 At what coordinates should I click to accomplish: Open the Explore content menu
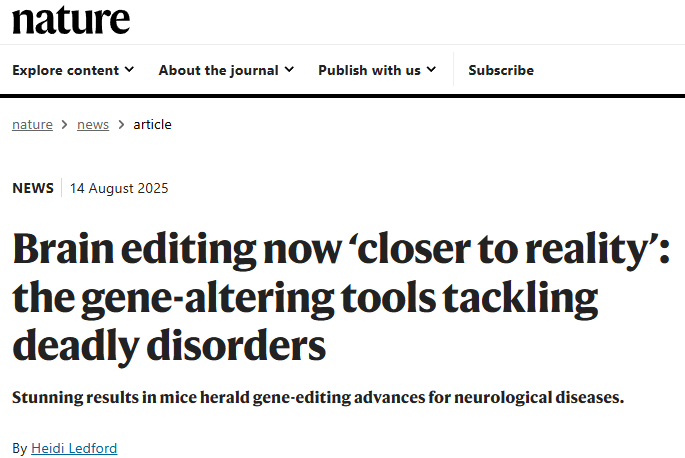[x=65, y=70]
